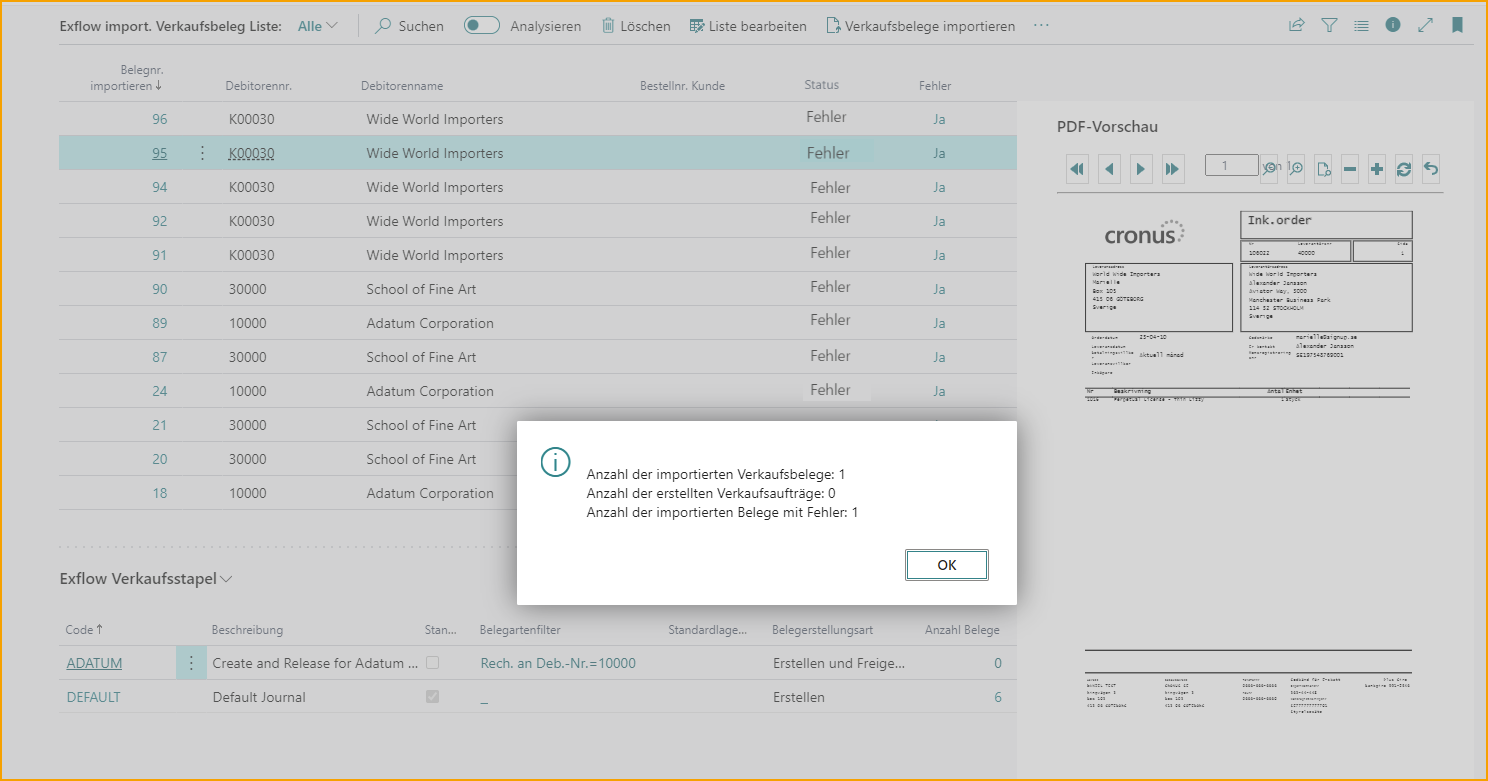Expand the list to fullscreen with arrow icon
This screenshot has width=1488, height=781.
coord(1425,25)
